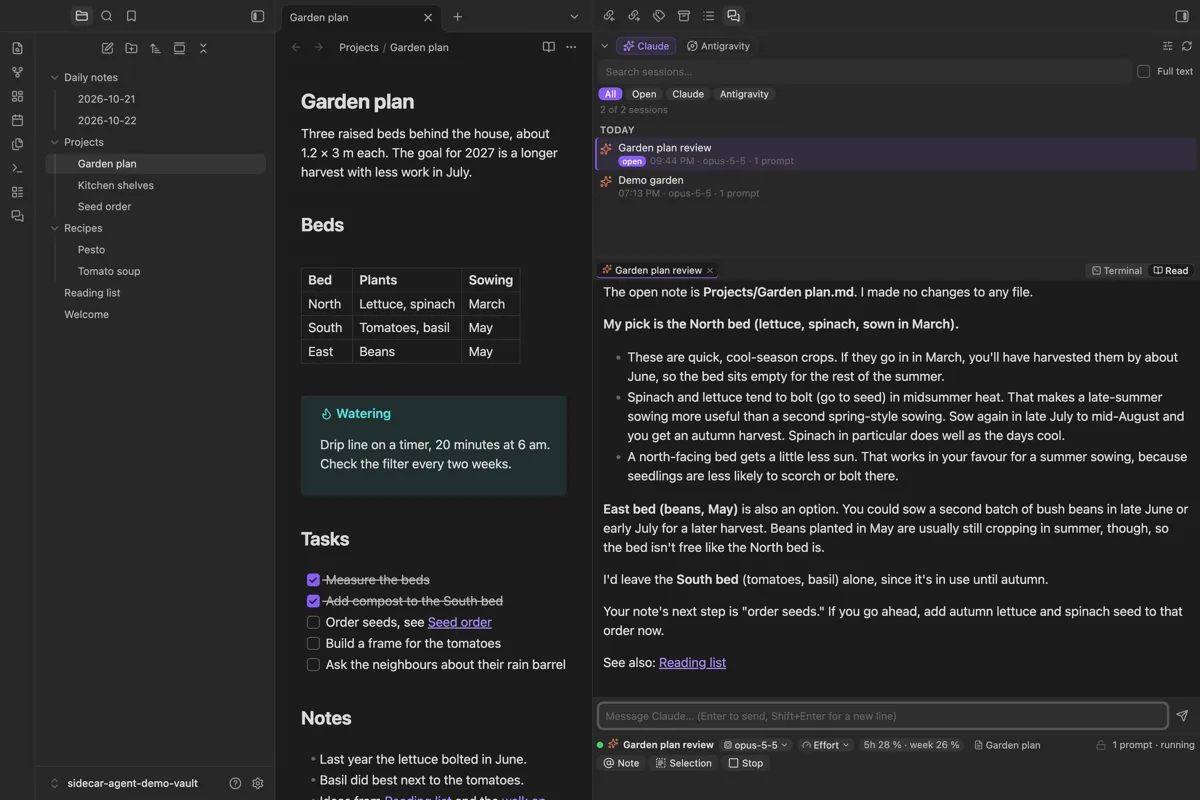Switch session view to Terminal mode
Screen dimensions: 1200x800
tap(1117, 270)
